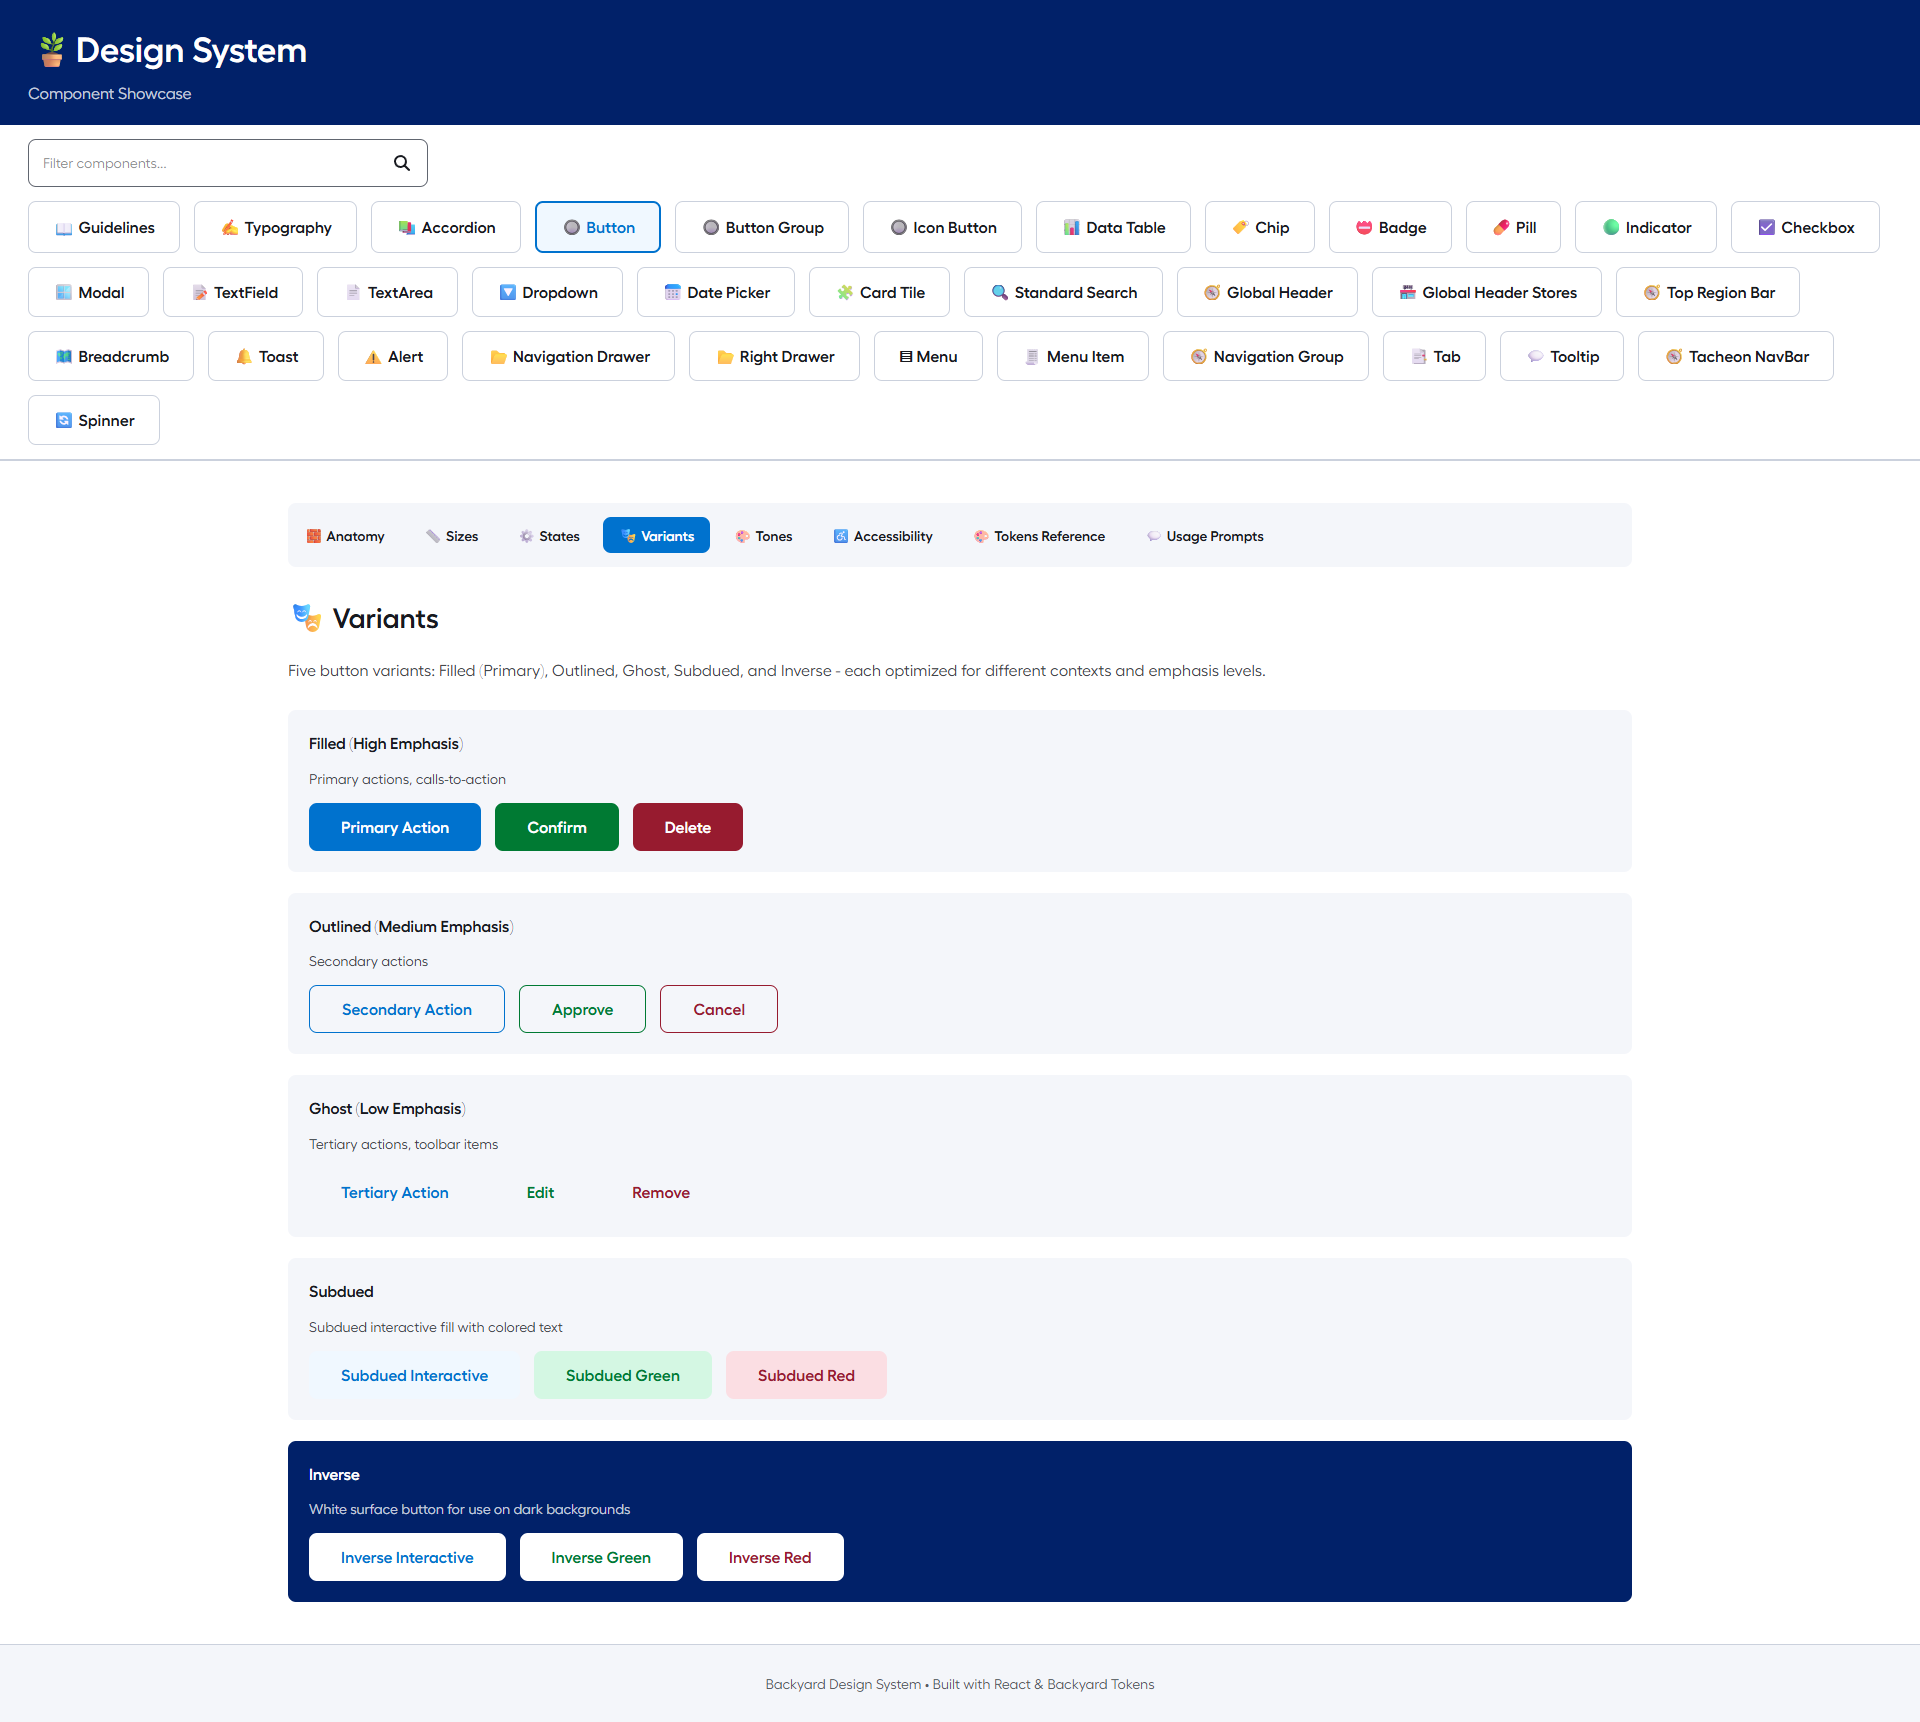
Task: Open the Usage Prompts tab
Action: (1205, 536)
